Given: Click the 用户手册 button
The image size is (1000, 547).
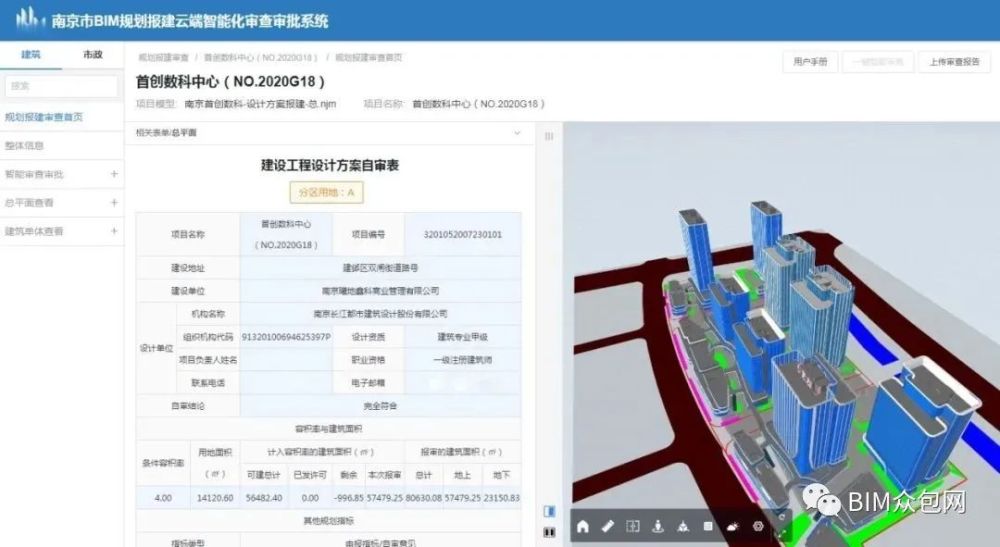Looking at the screenshot, I should coord(810,62).
